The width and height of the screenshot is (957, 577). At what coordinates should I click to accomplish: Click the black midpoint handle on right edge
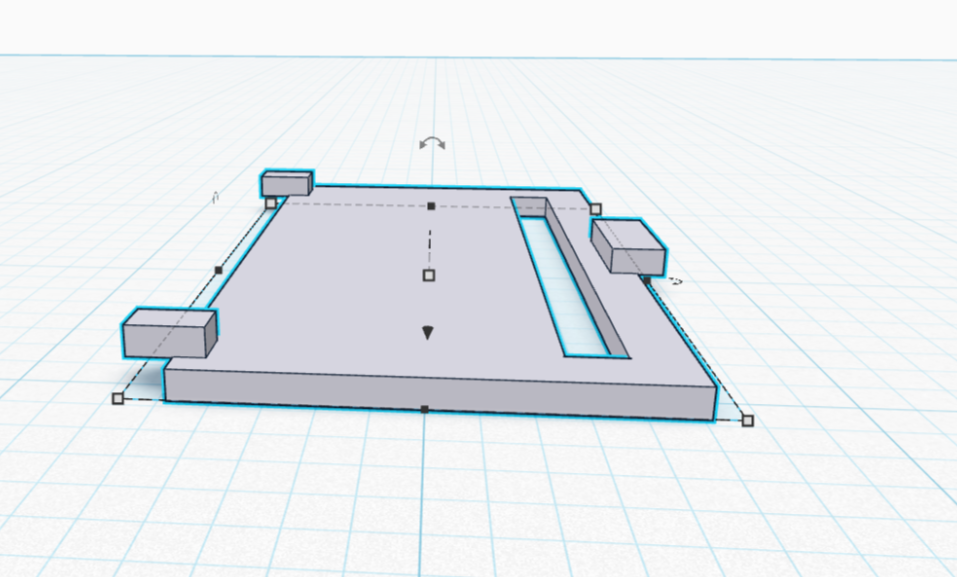click(647, 281)
